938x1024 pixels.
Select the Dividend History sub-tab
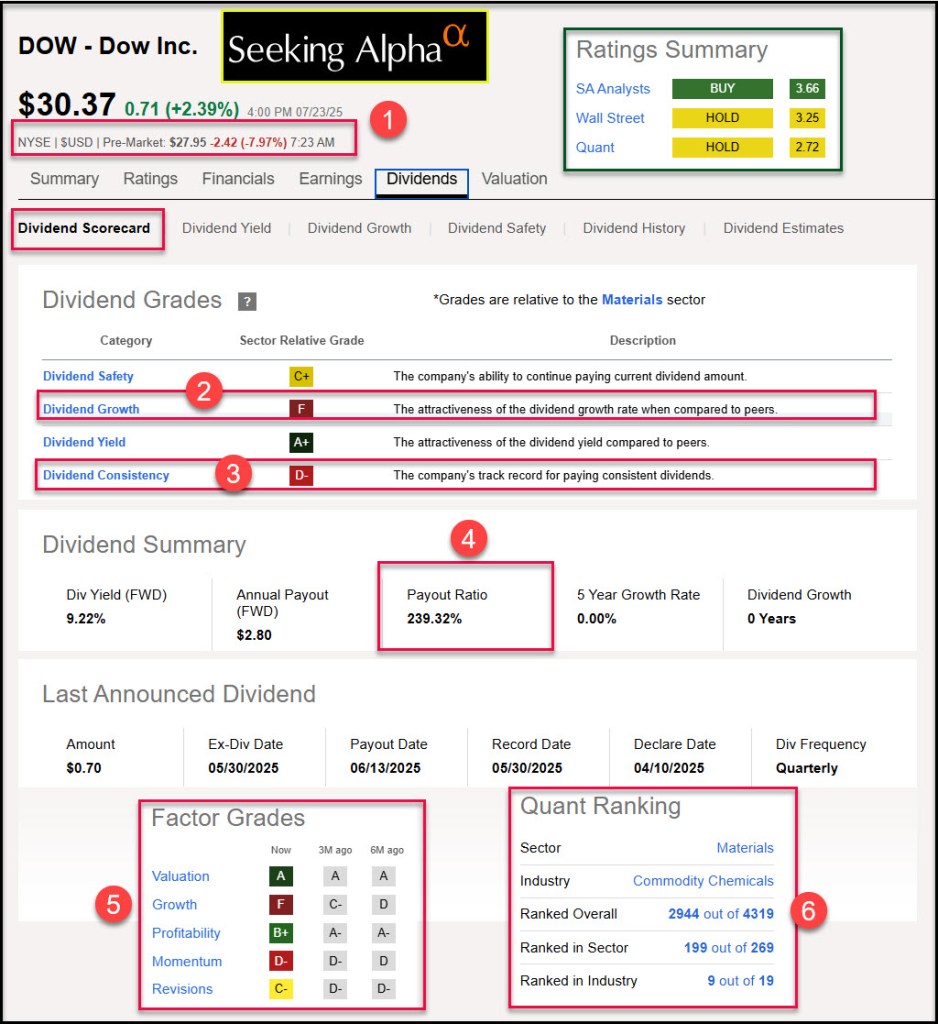[634, 228]
